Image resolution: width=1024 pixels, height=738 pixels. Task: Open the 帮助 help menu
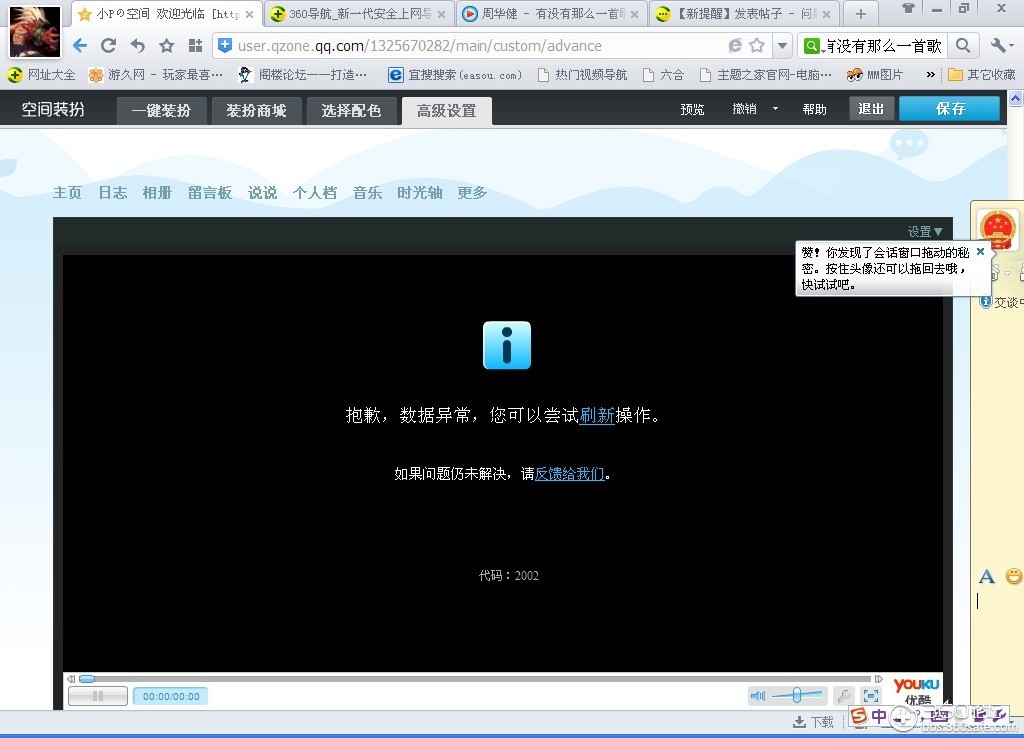coord(814,109)
